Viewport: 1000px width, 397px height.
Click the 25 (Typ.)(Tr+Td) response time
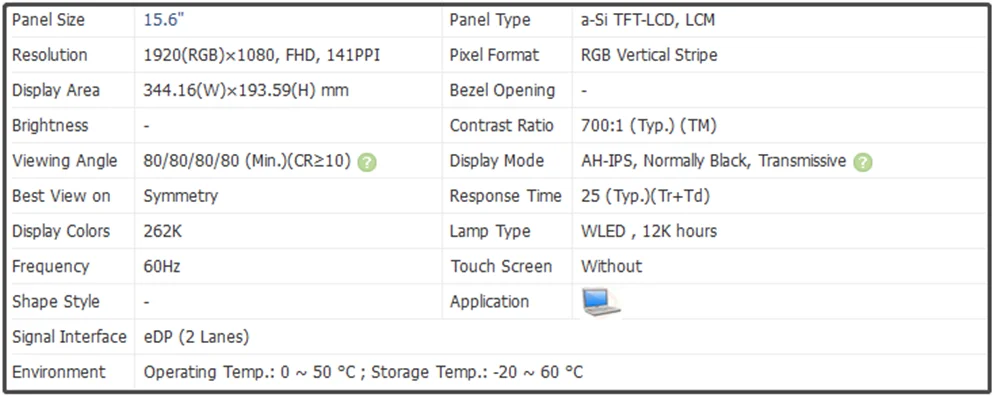(x=645, y=196)
